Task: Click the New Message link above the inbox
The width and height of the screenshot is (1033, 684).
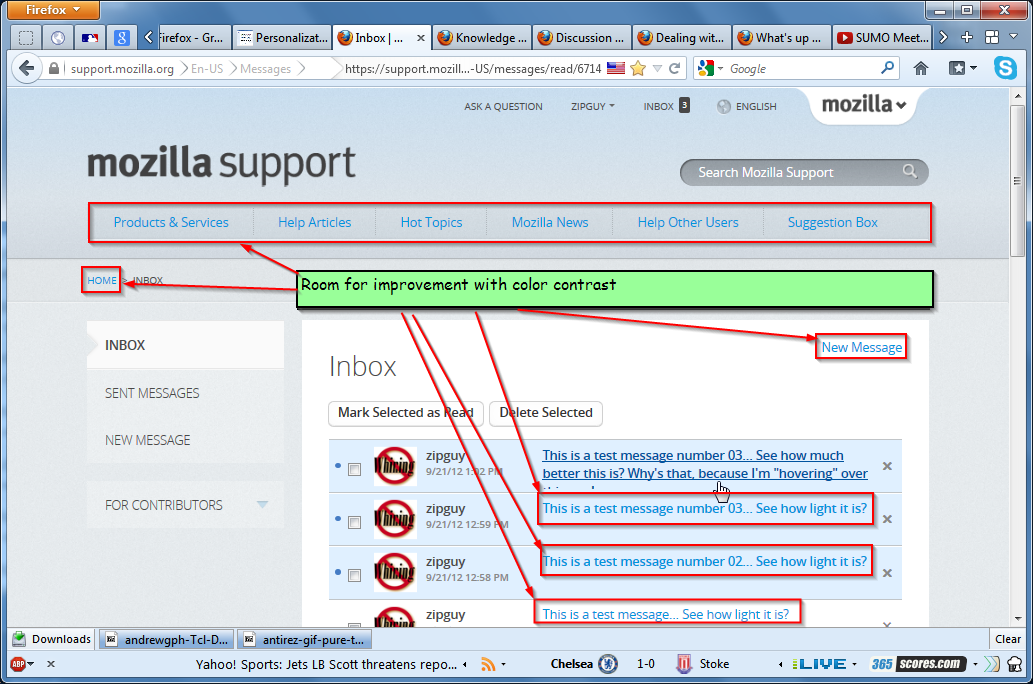Action: 861,347
